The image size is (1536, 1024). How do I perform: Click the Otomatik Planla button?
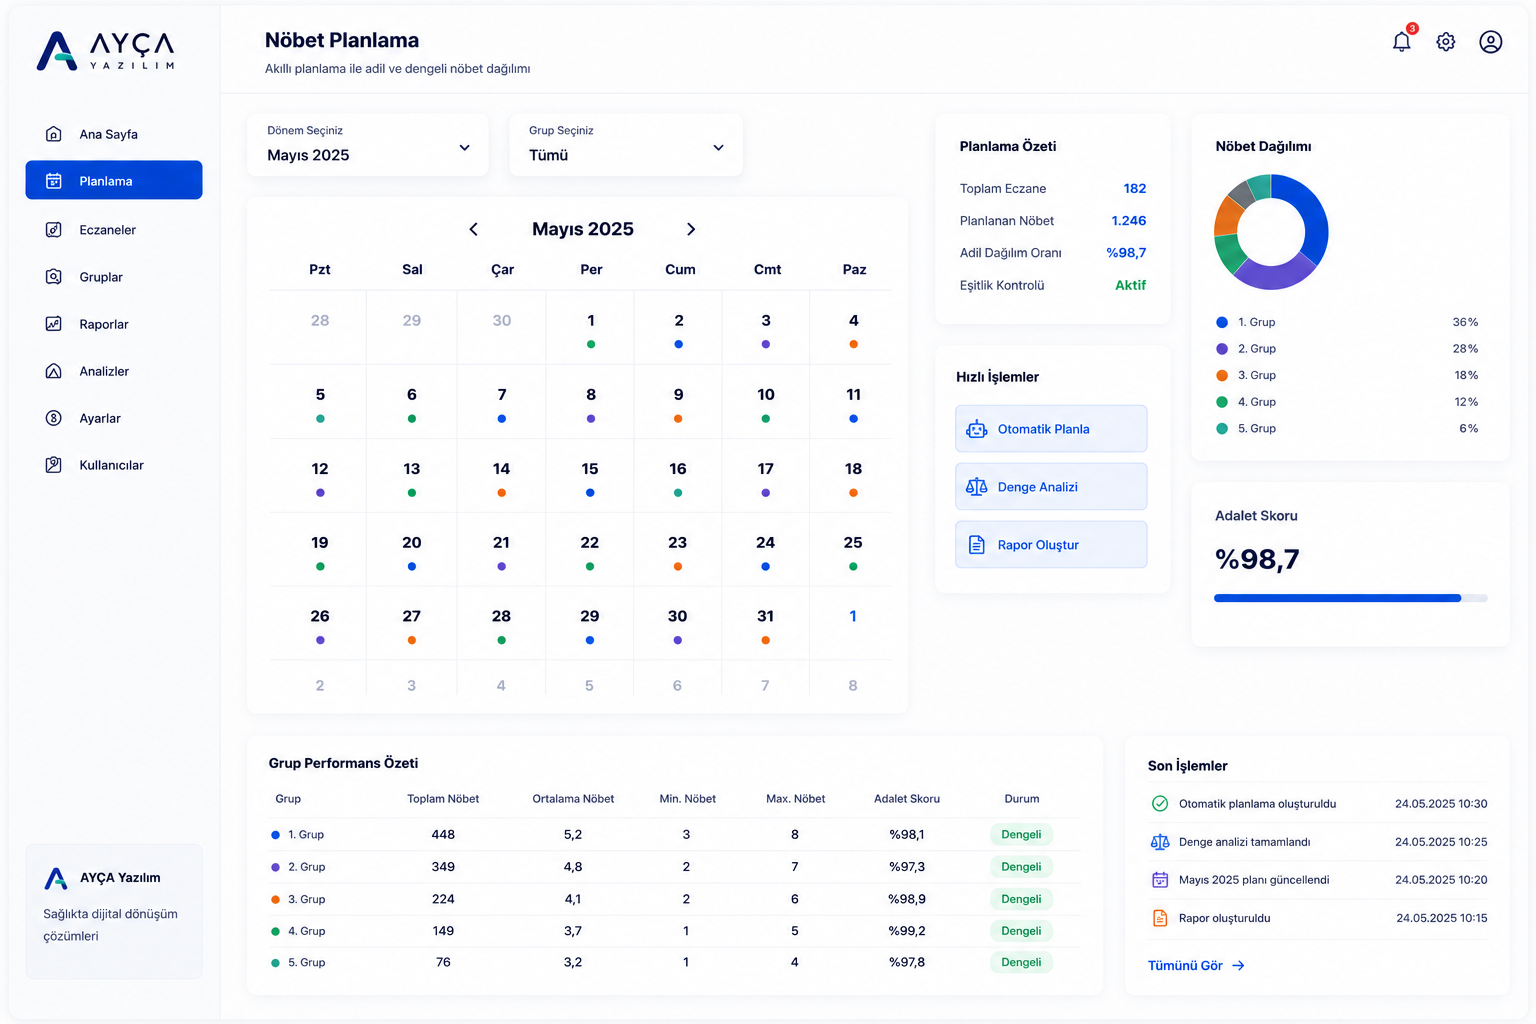(1051, 429)
